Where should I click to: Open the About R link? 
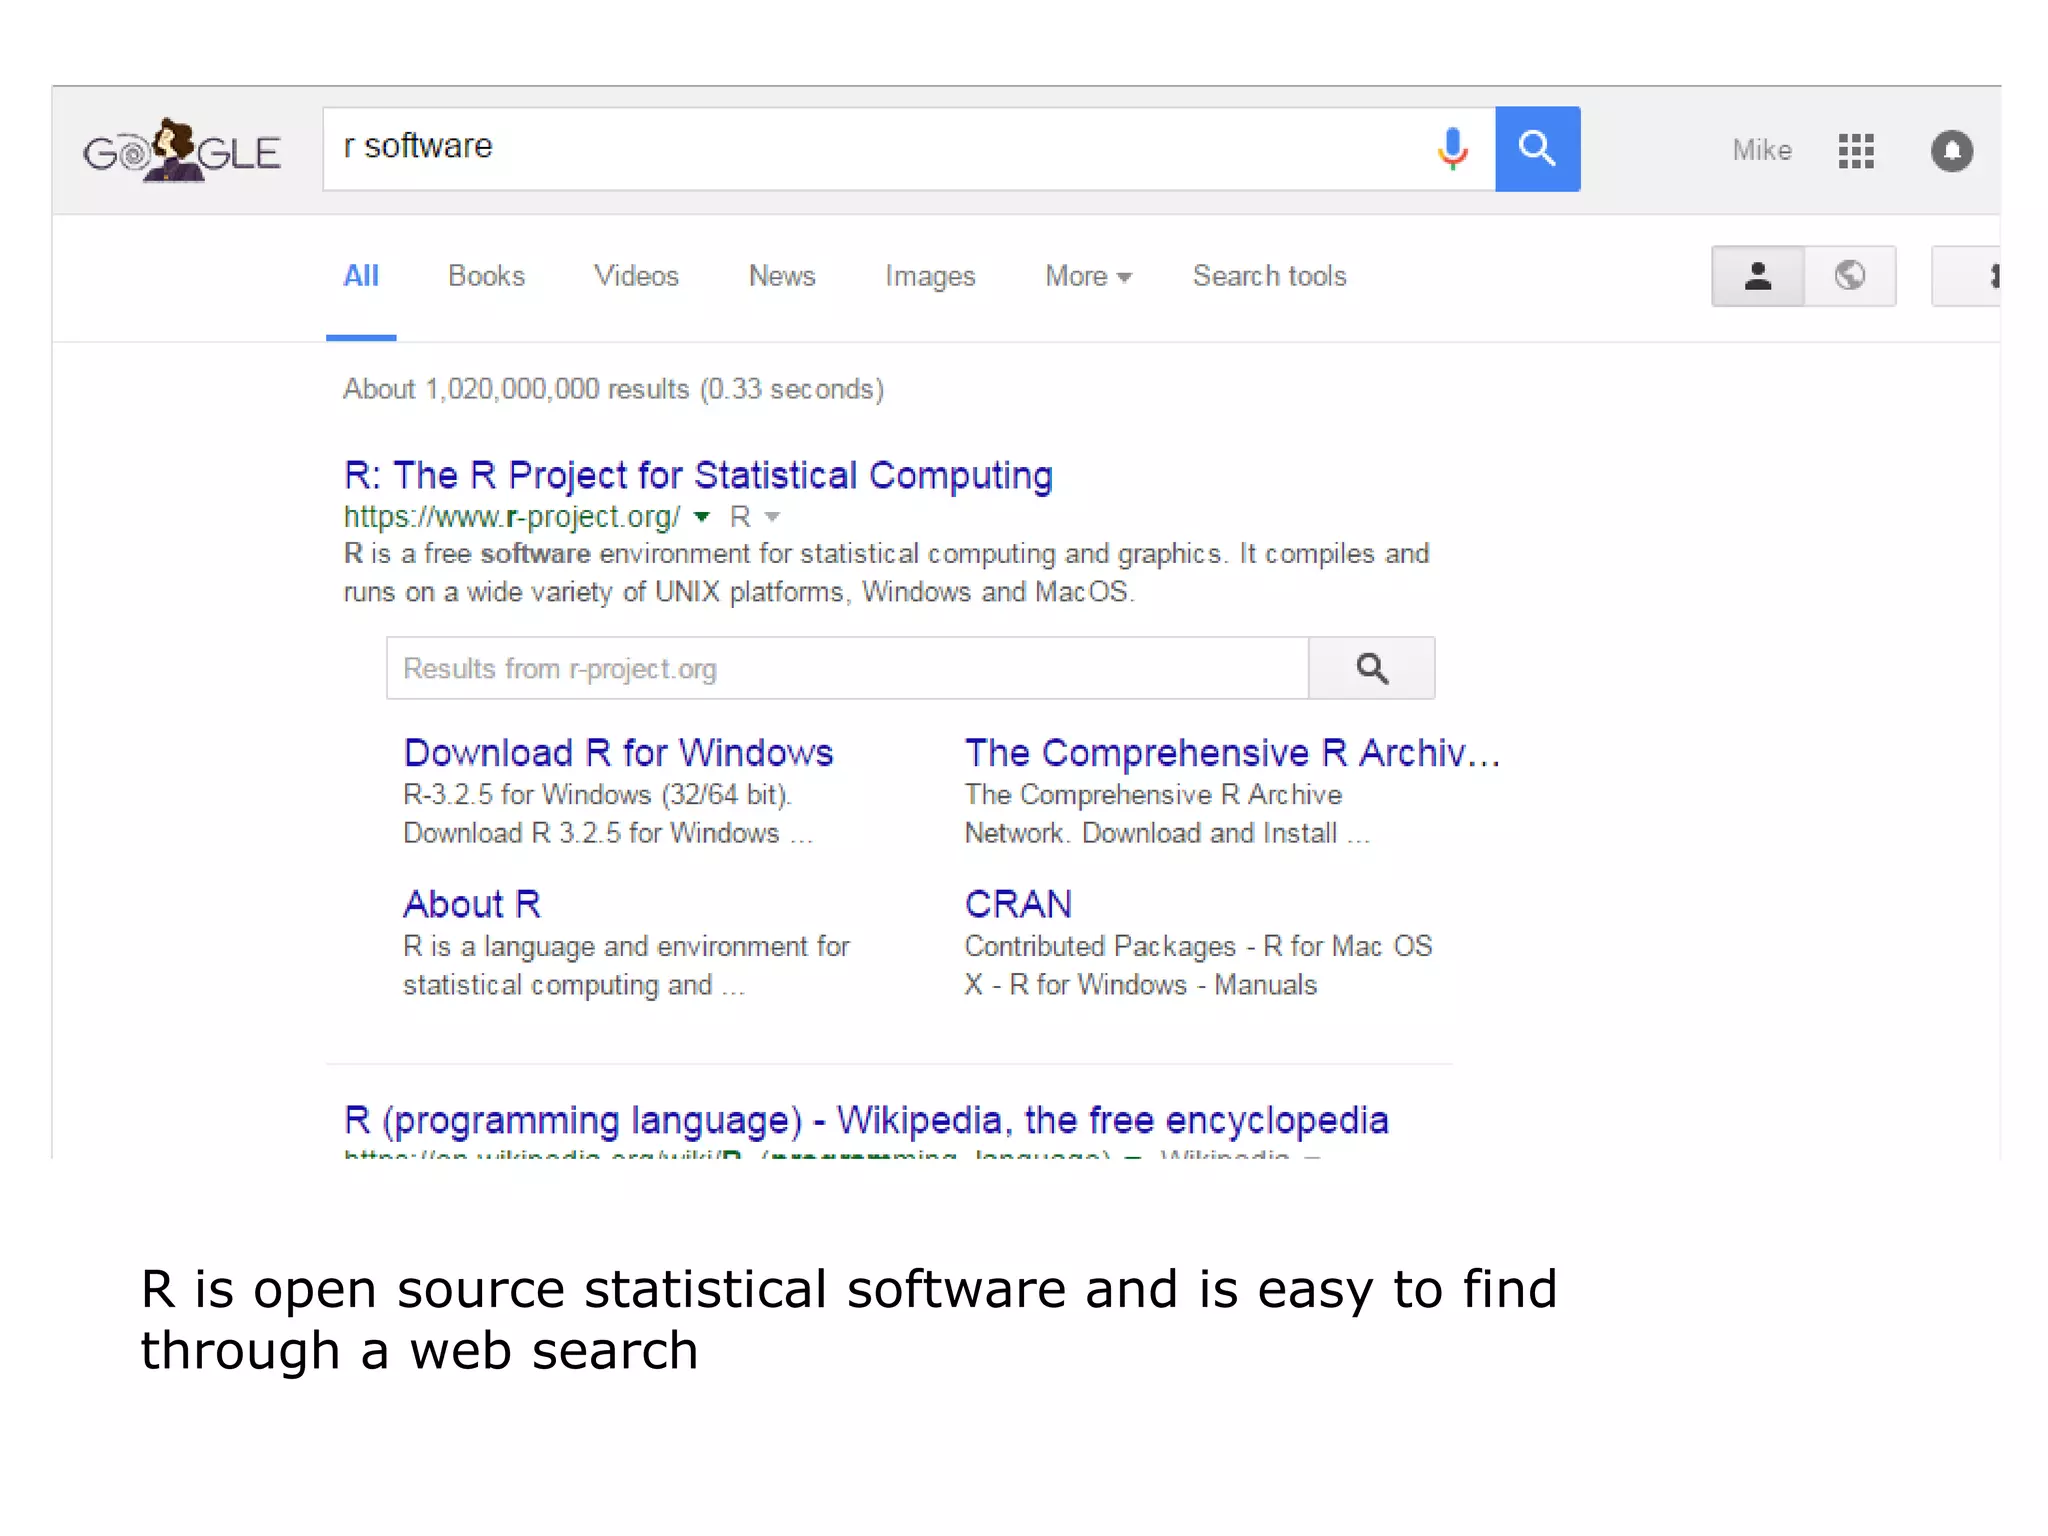(x=472, y=904)
